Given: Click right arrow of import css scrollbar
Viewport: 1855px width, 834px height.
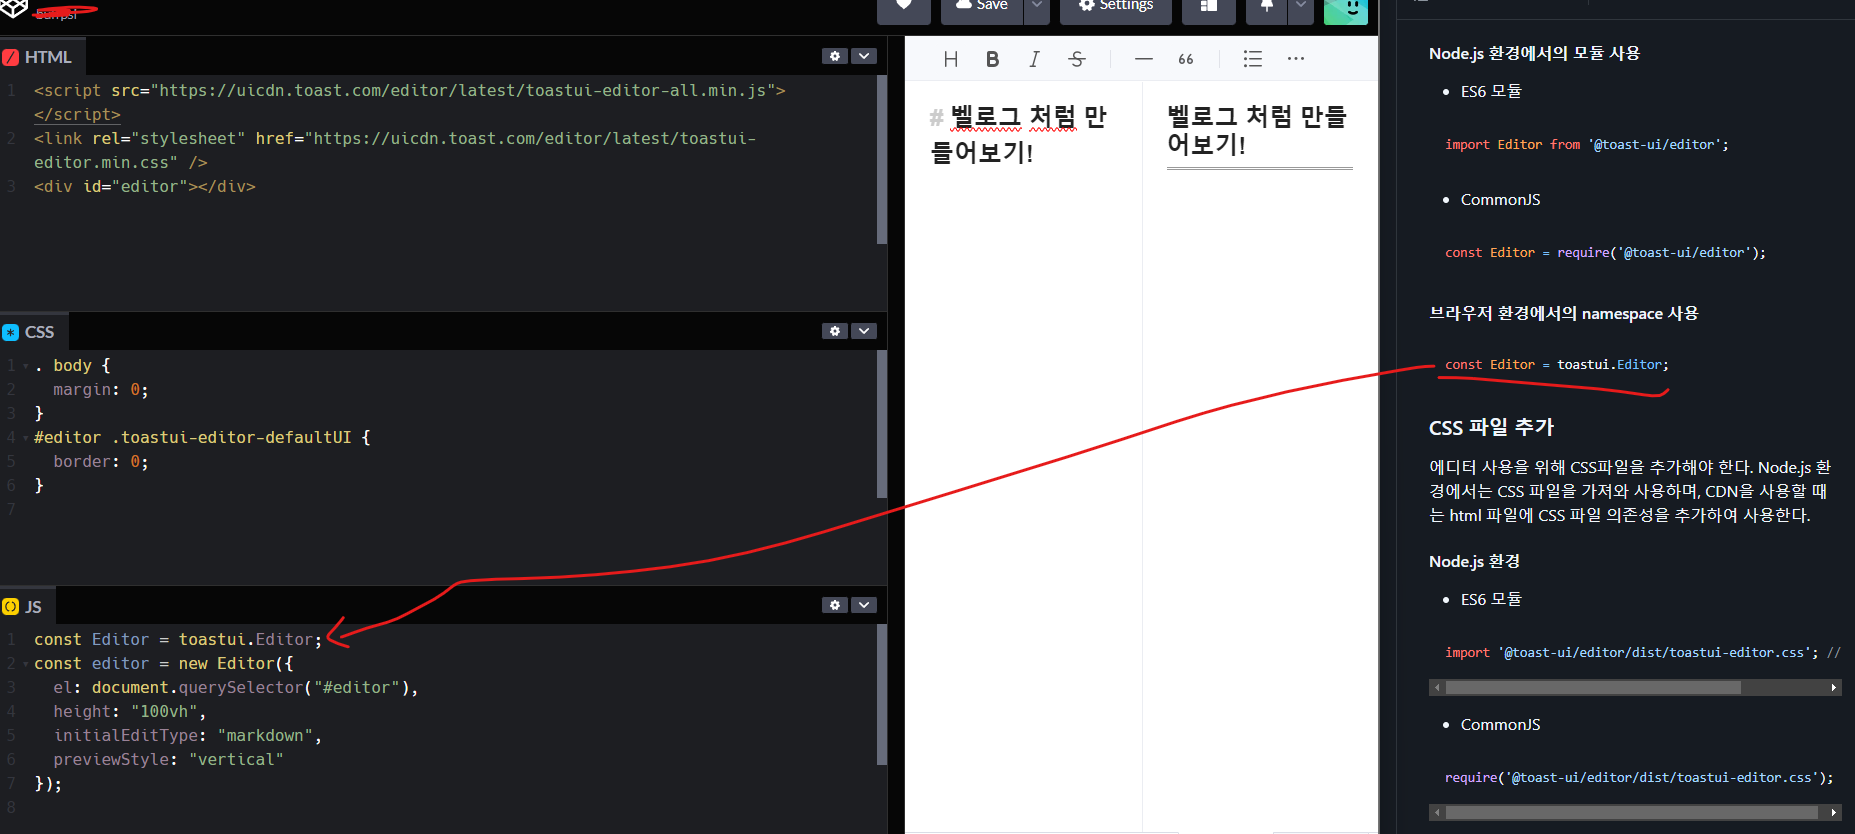Looking at the screenshot, I should click(x=1834, y=688).
